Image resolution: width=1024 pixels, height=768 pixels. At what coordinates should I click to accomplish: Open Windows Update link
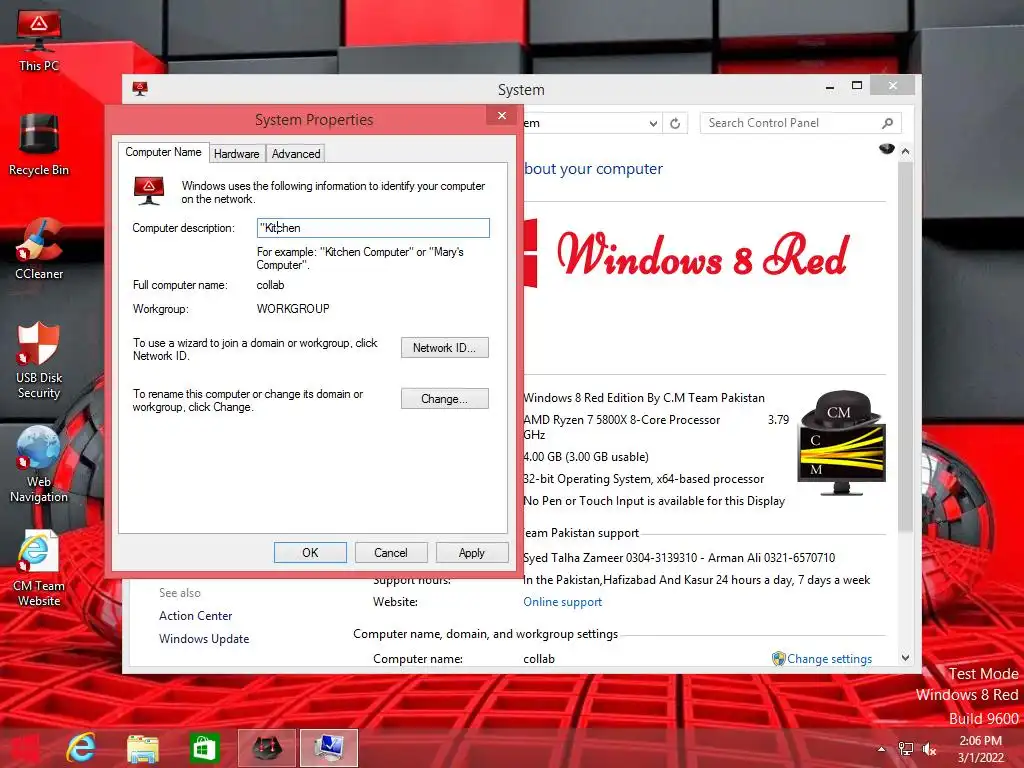204,639
